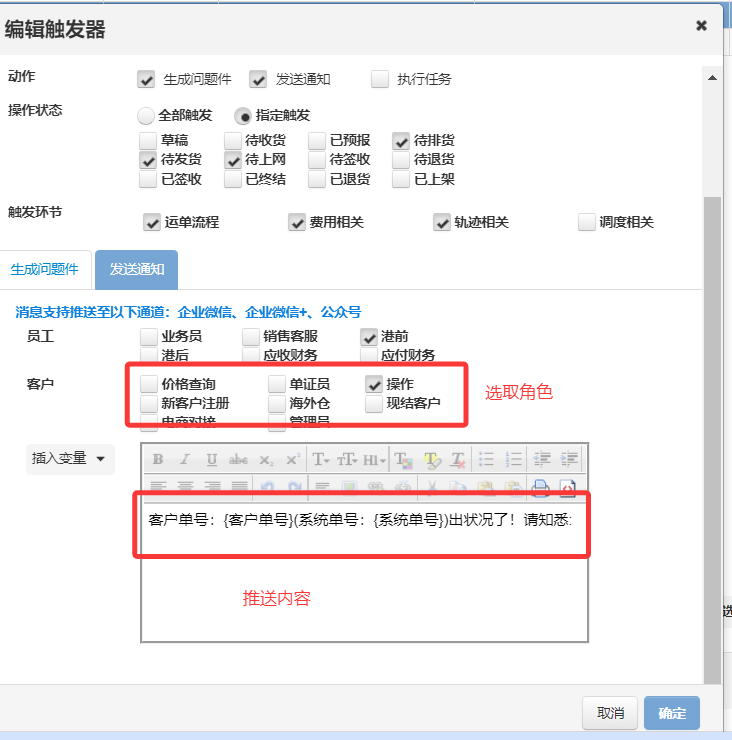Apply strikethrough text formatting
732x740 pixels.
[x=238, y=460]
